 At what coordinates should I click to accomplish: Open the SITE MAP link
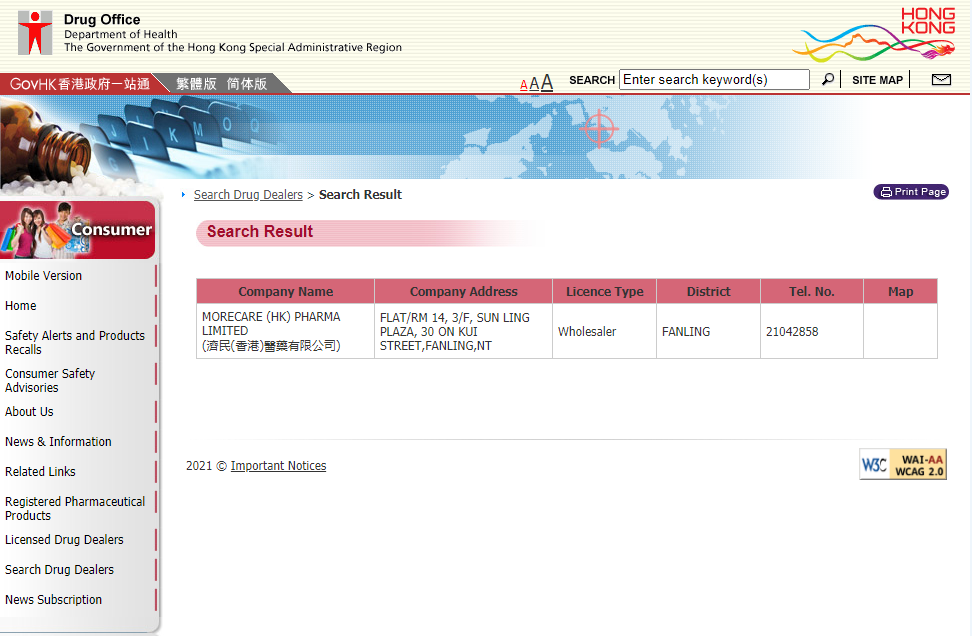click(877, 80)
